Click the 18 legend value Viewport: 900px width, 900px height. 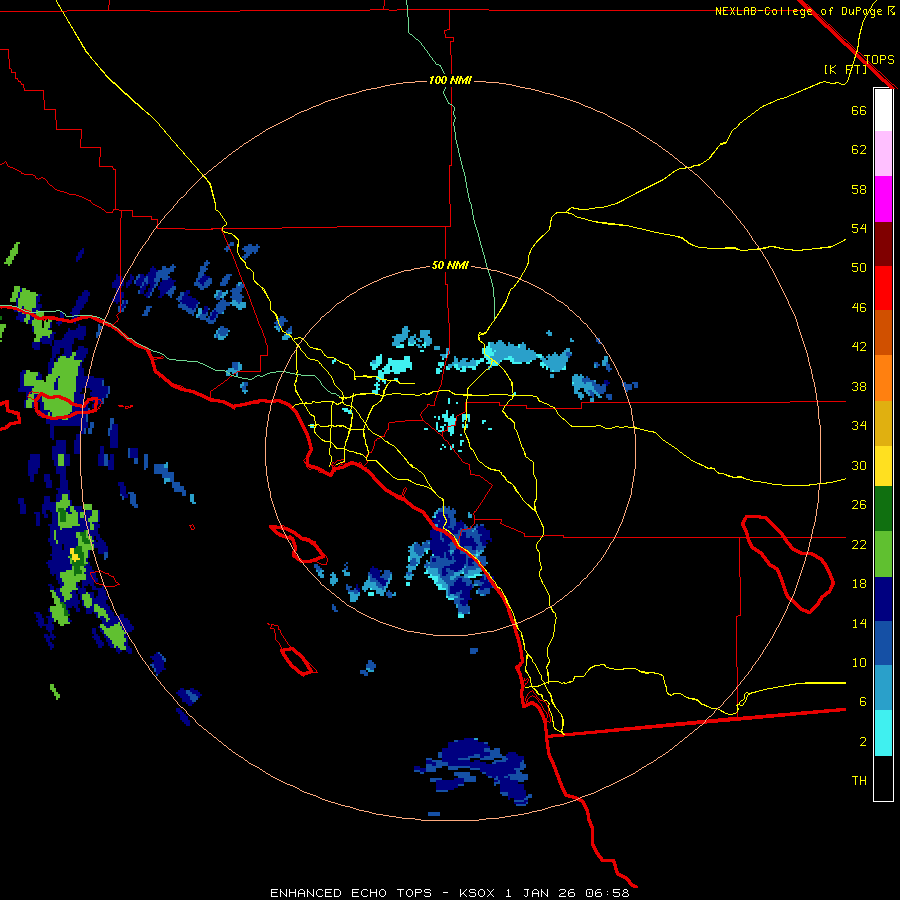coord(859,584)
